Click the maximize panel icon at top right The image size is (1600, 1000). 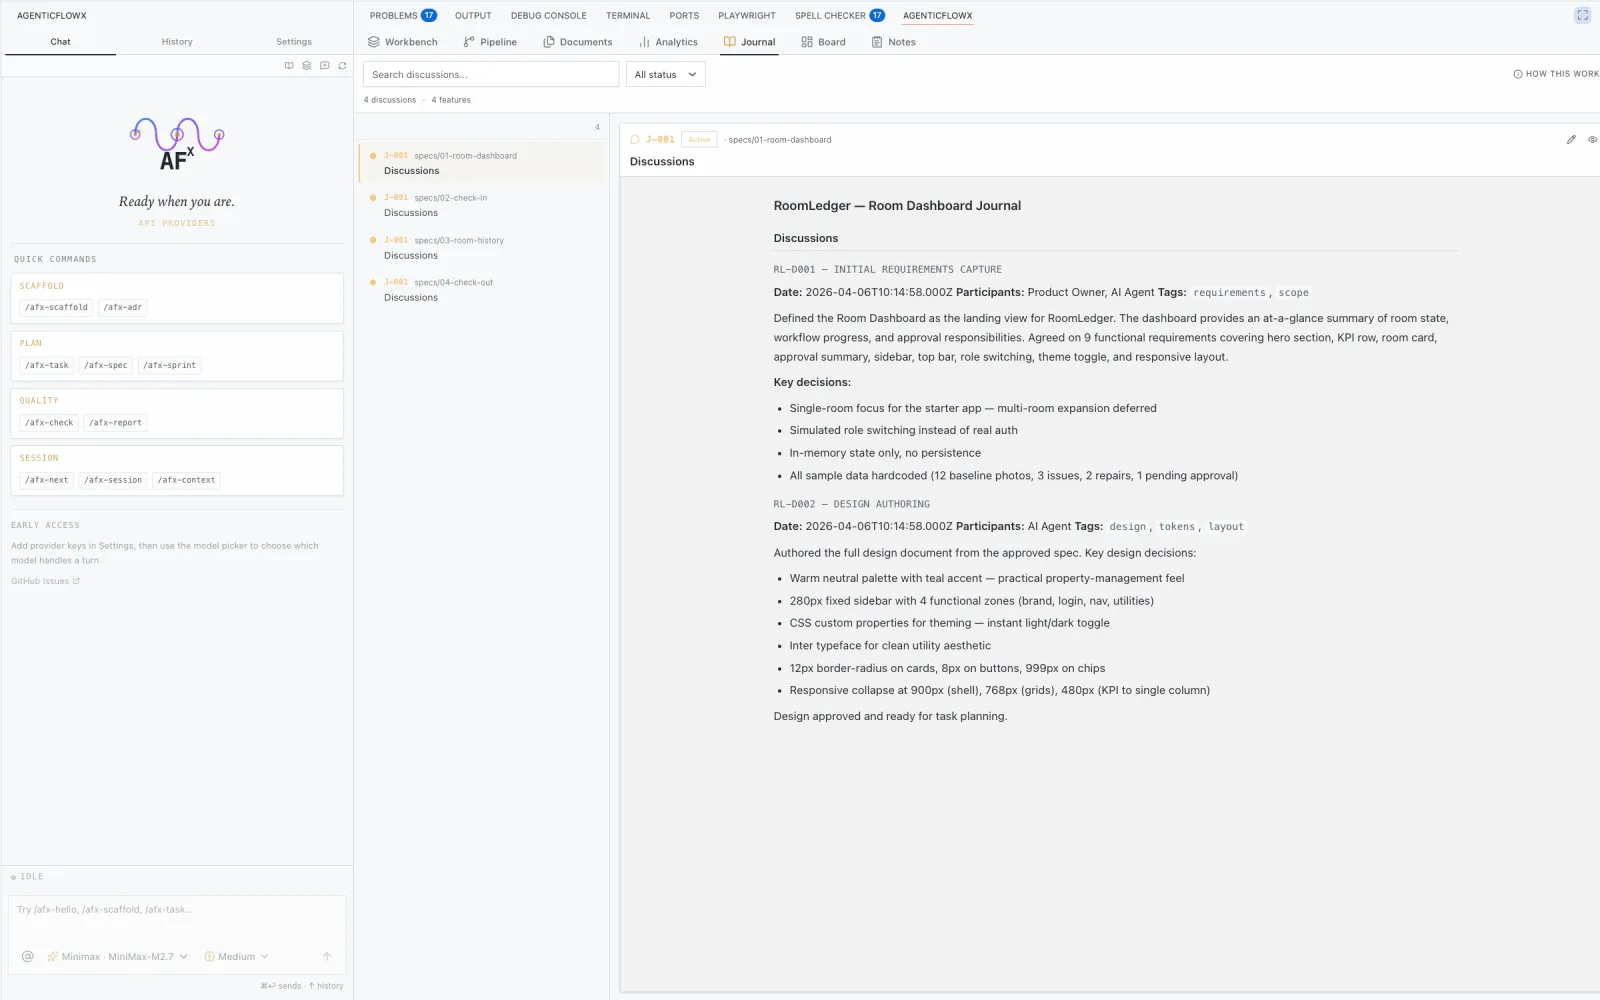click(x=1582, y=15)
